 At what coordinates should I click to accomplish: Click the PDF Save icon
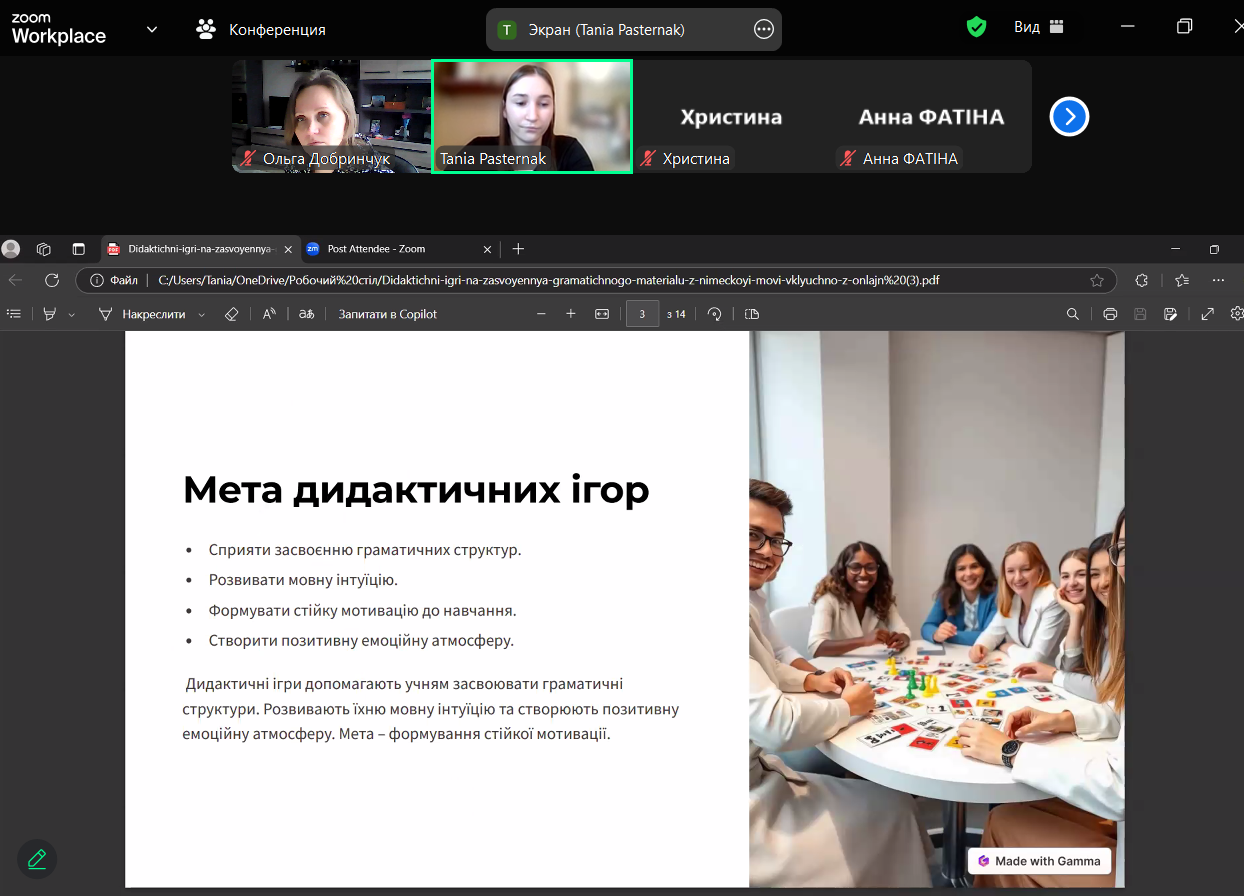[1140, 314]
